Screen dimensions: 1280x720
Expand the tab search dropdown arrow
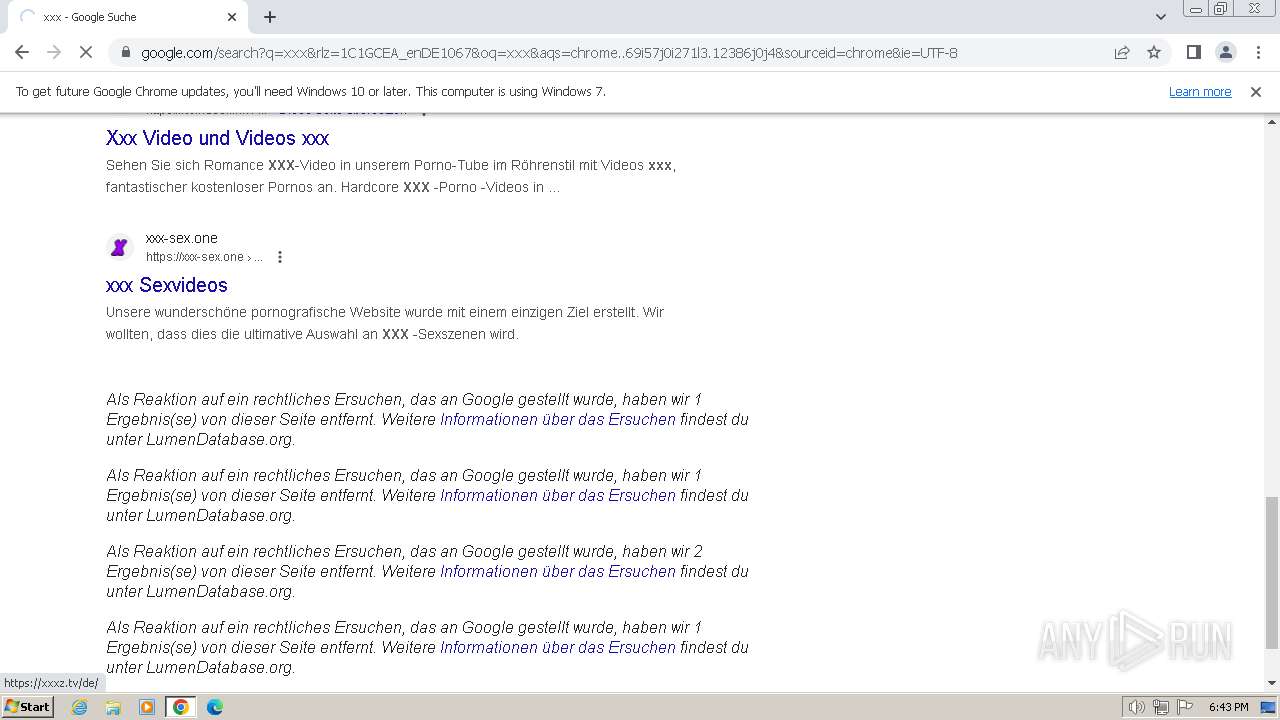[x=1160, y=17]
